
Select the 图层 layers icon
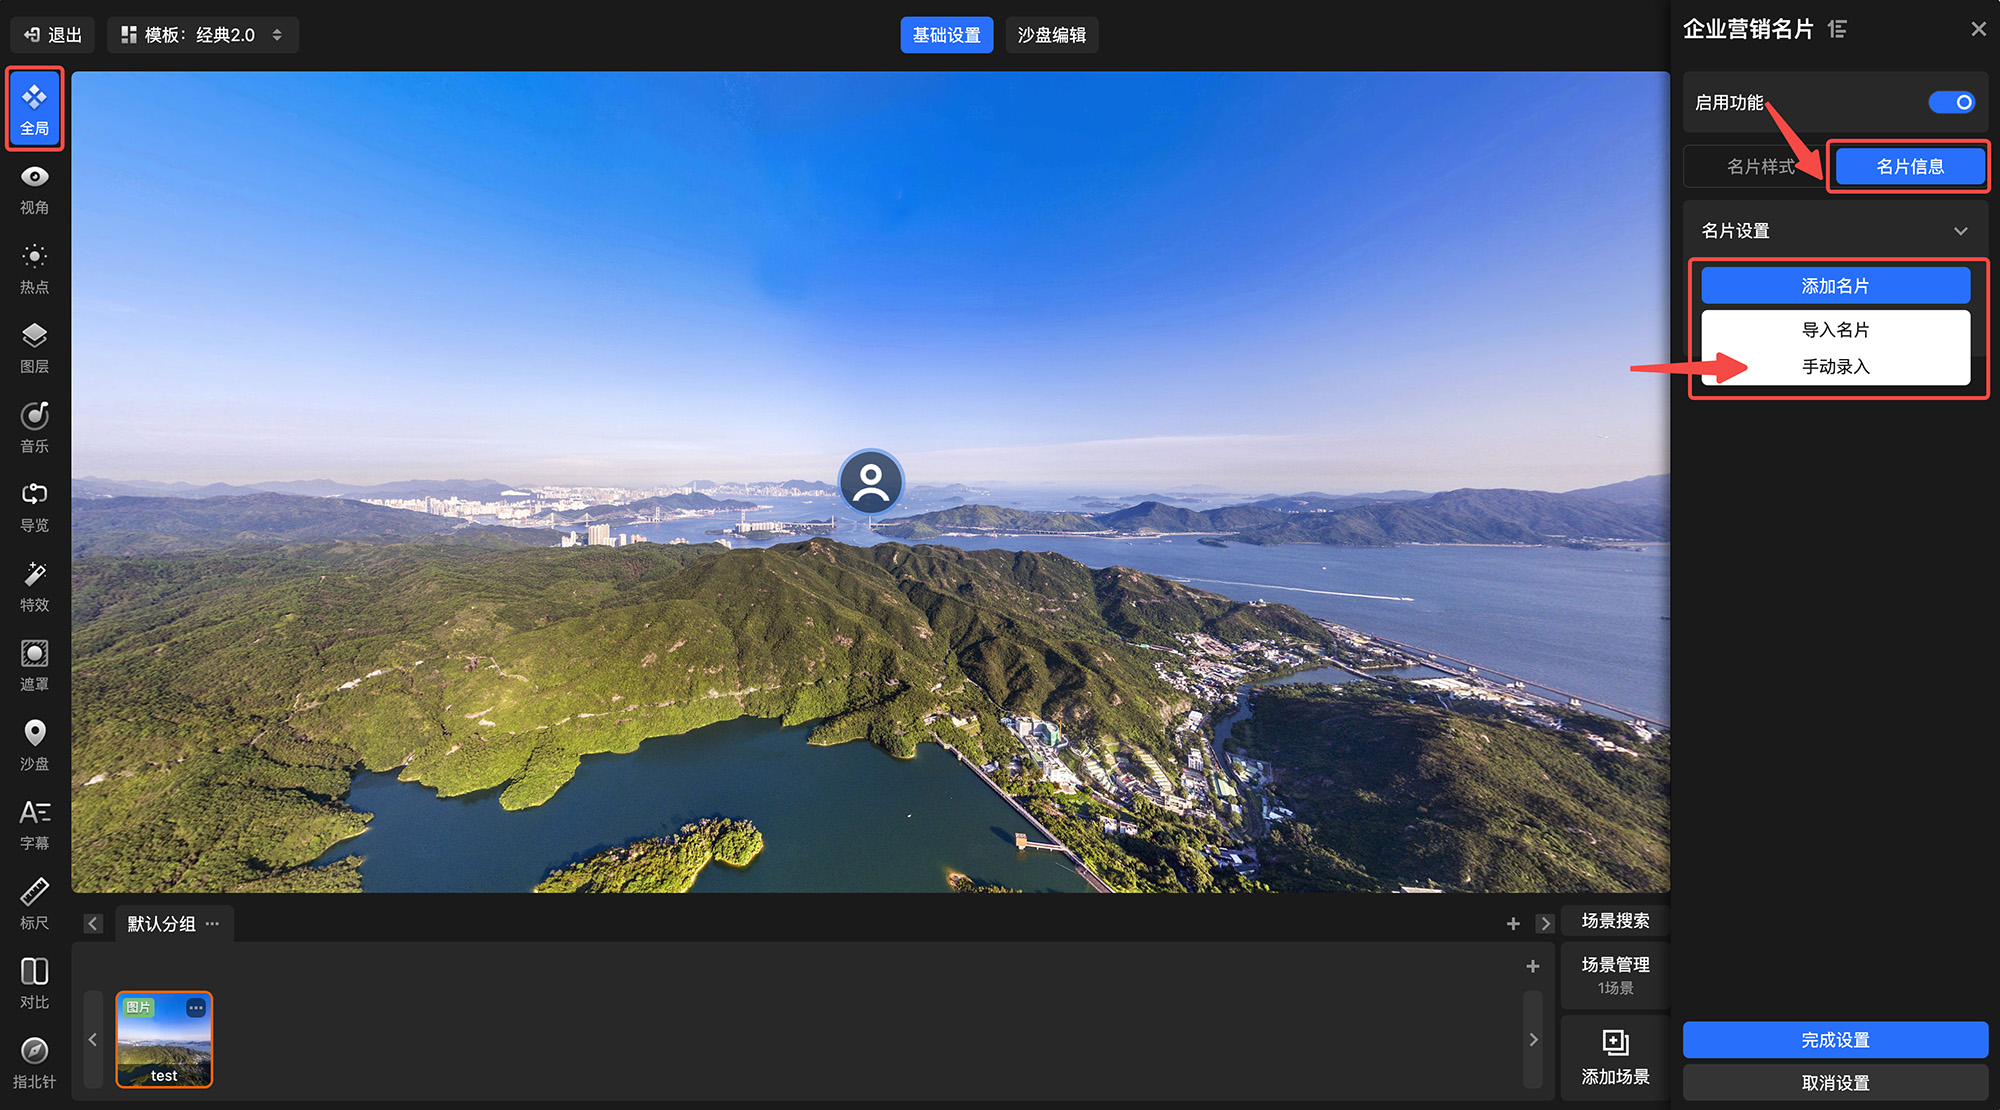coord(34,347)
